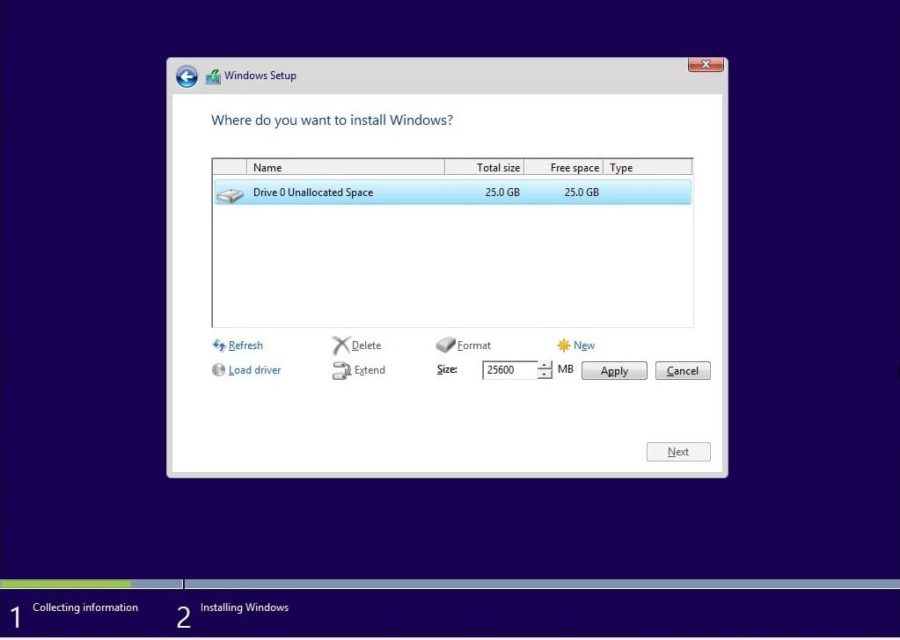Click the Name column header
The image size is (900, 640).
click(x=346, y=168)
